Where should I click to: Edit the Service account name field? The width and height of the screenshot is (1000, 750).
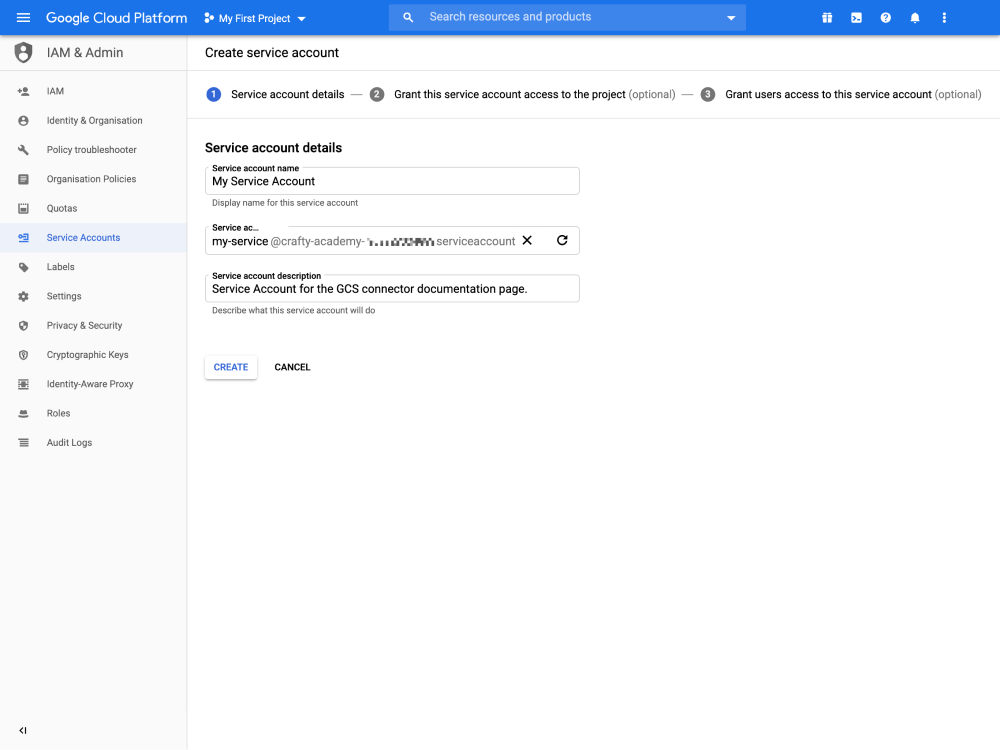coord(392,182)
